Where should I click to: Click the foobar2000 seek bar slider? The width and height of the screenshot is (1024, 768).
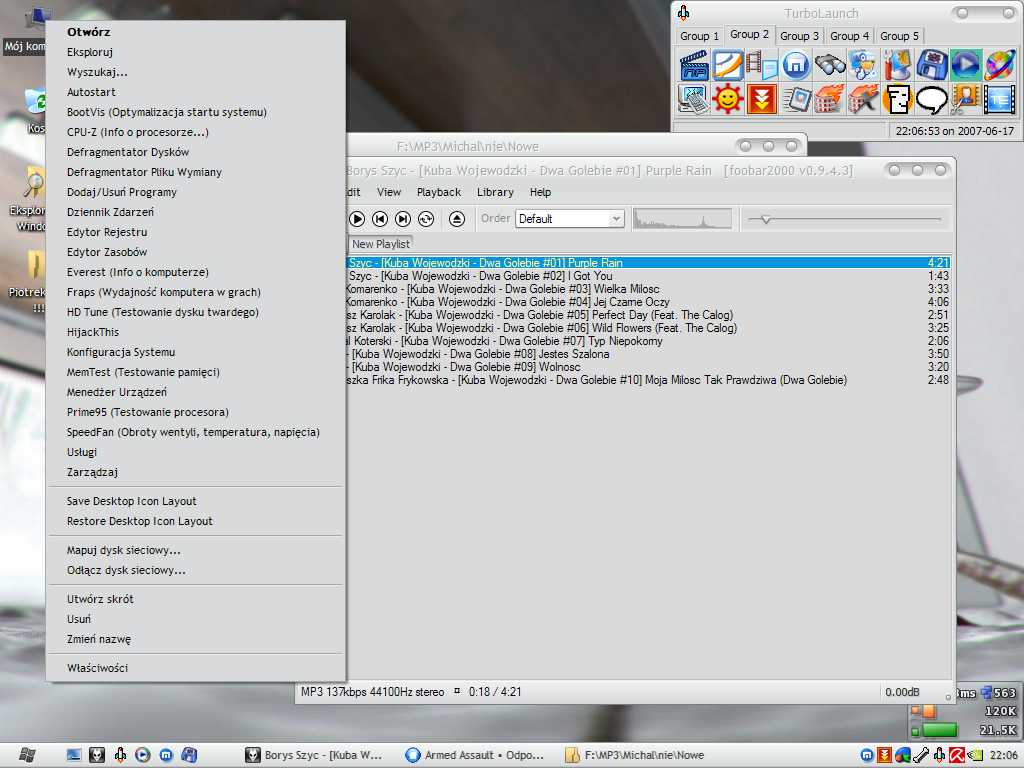pyautogui.click(x=766, y=219)
